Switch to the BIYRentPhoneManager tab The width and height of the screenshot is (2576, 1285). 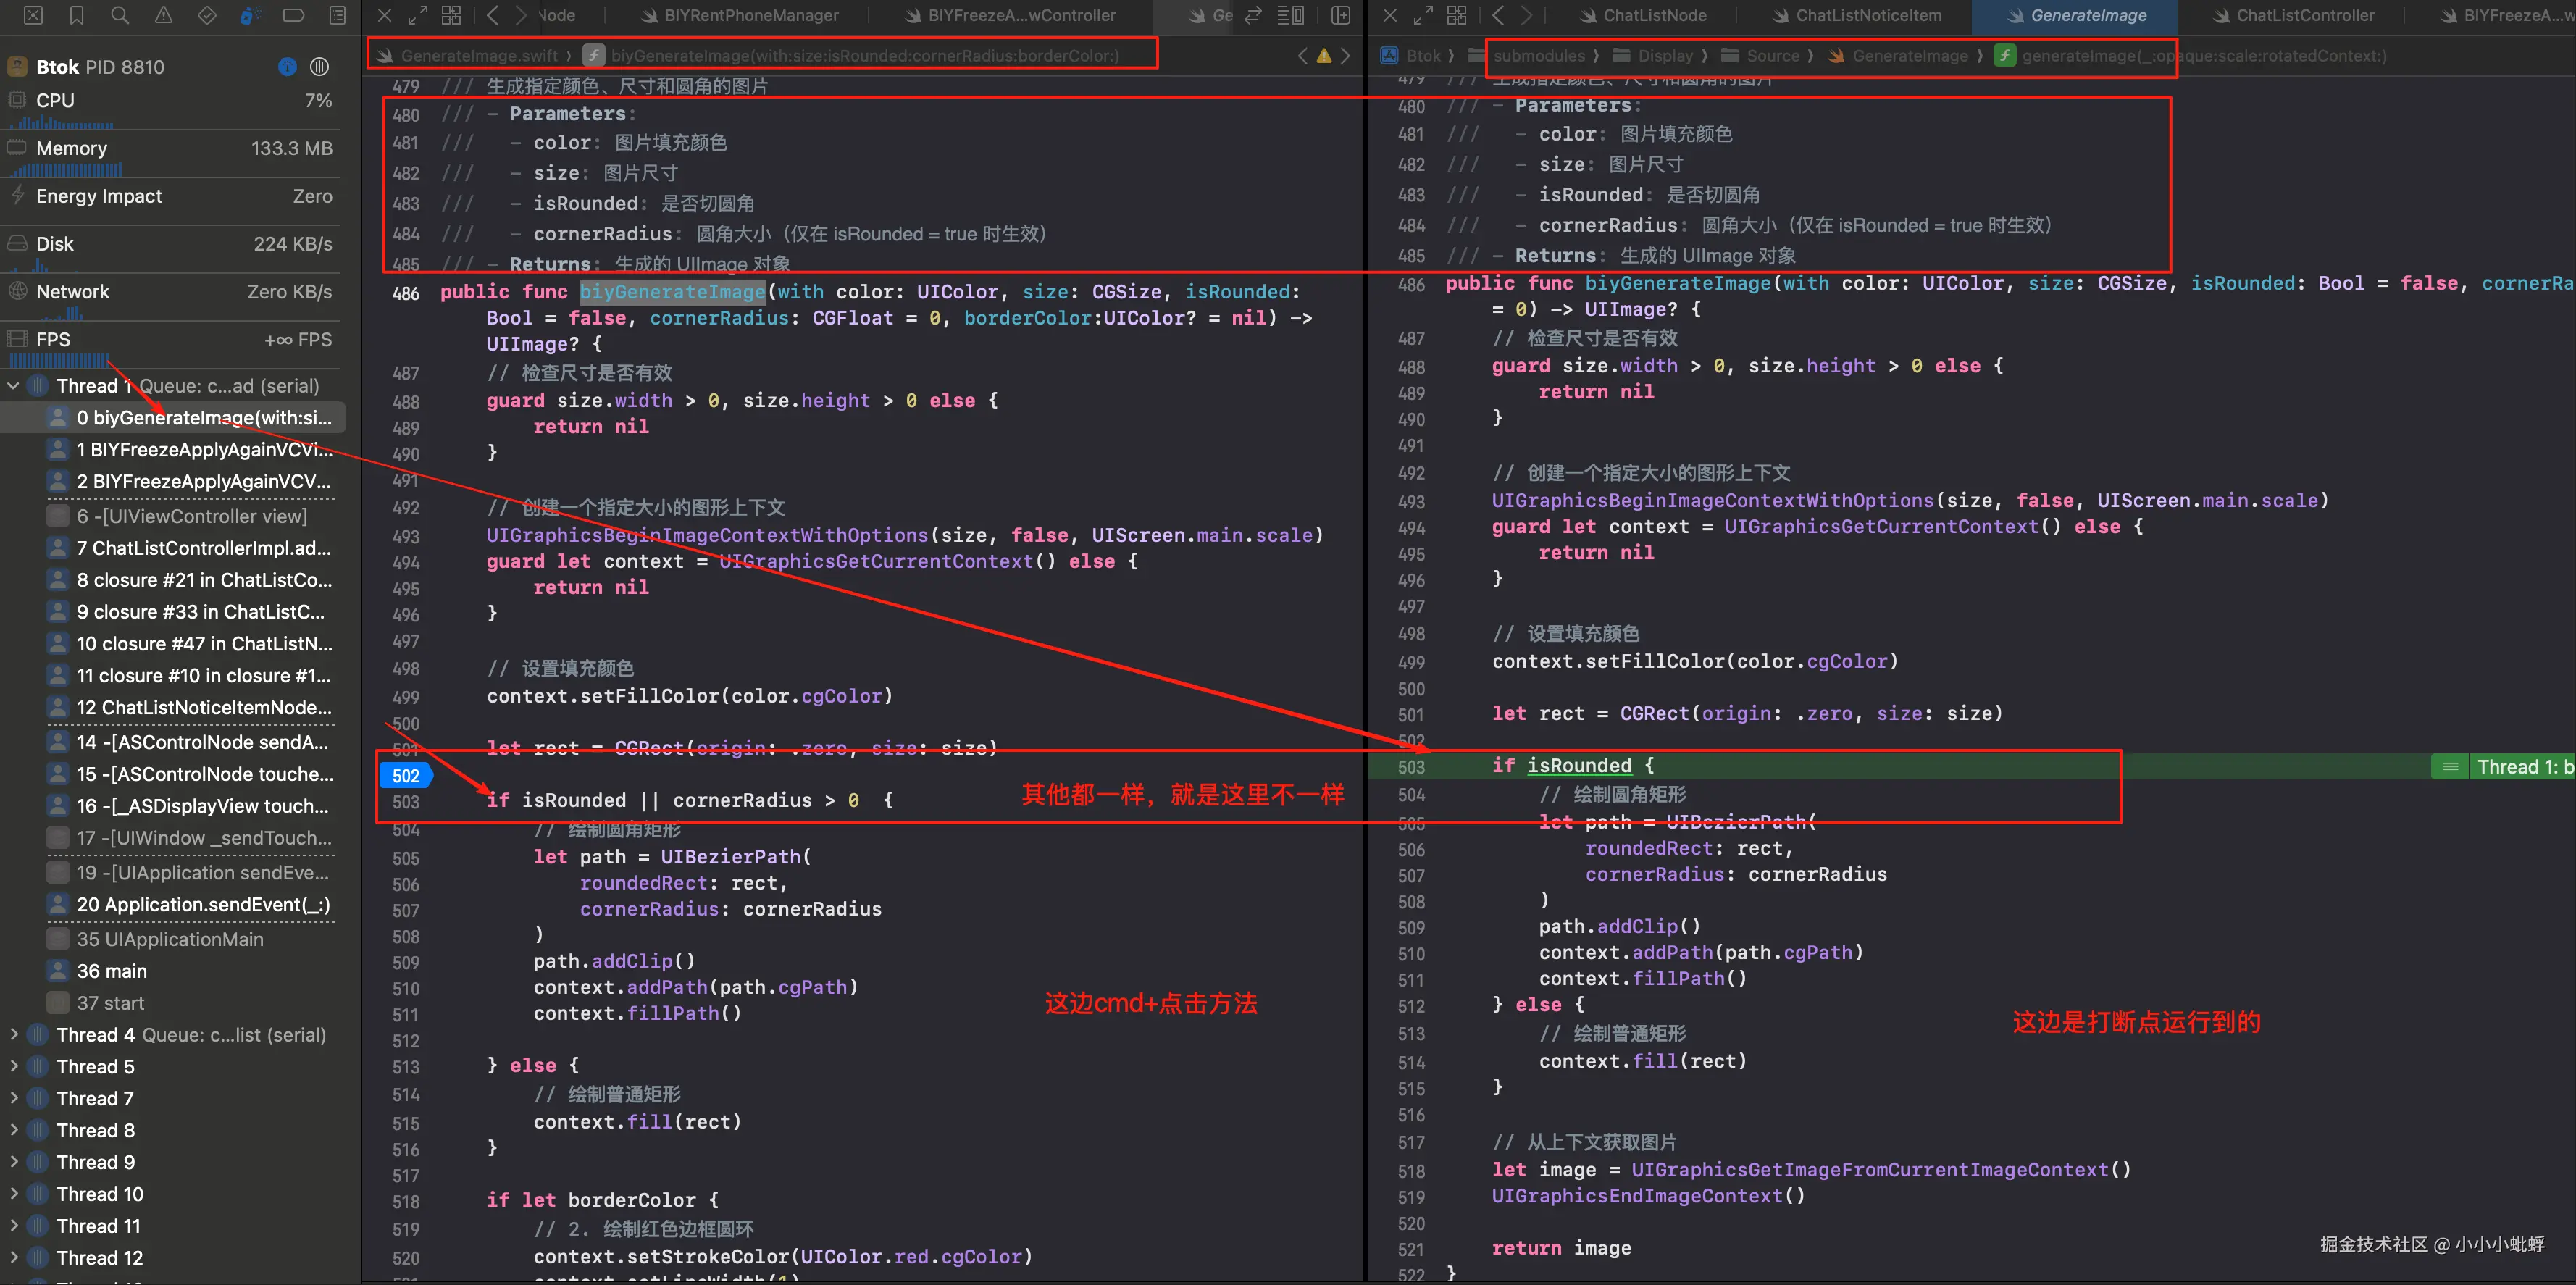[750, 15]
